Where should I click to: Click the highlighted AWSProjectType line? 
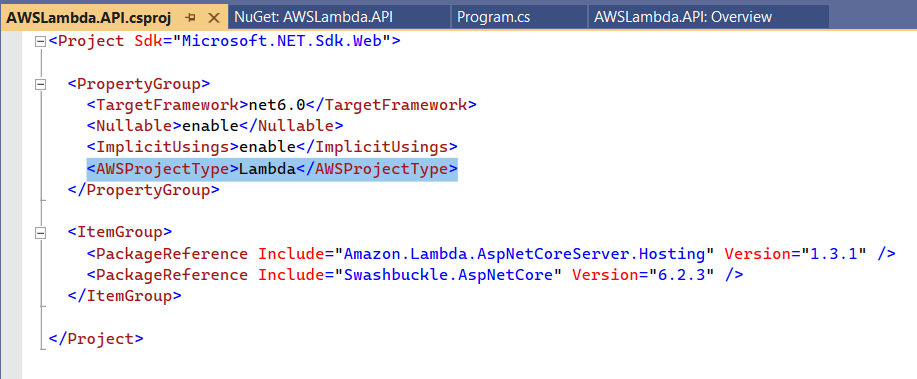(x=272, y=169)
